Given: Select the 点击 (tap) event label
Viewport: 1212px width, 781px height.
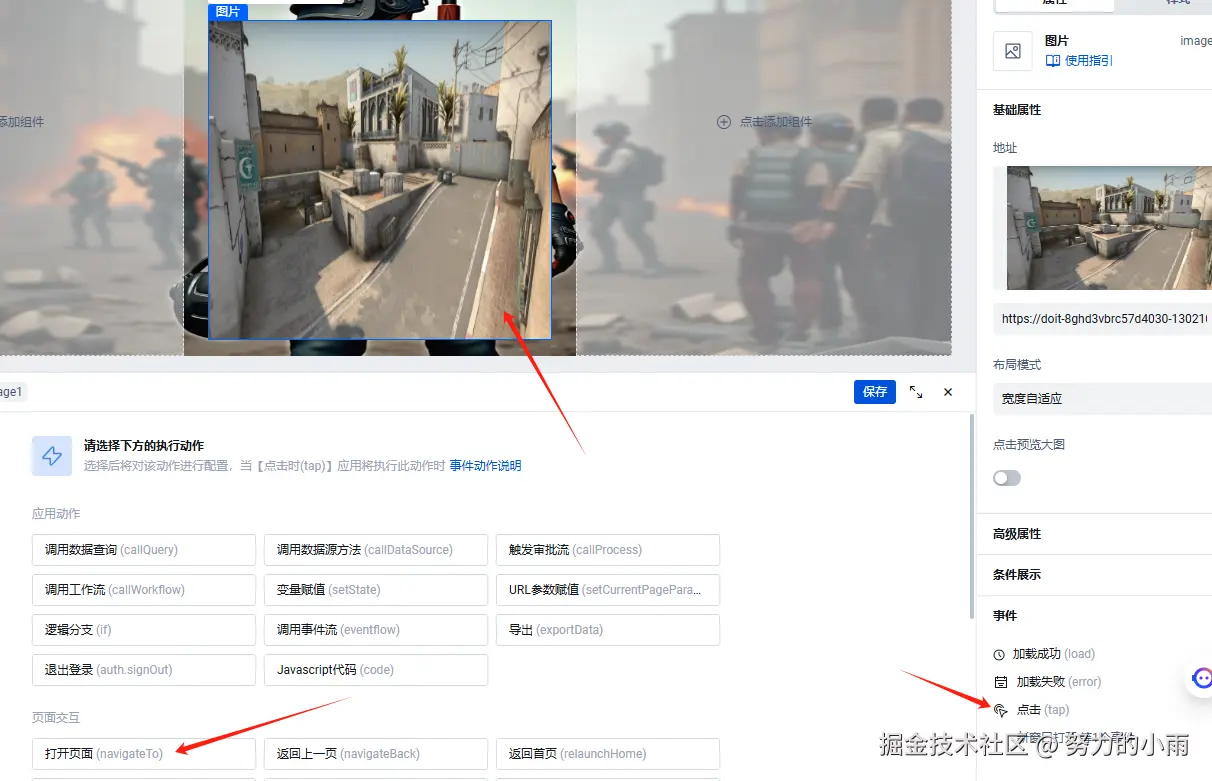Looking at the screenshot, I should tap(1043, 710).
